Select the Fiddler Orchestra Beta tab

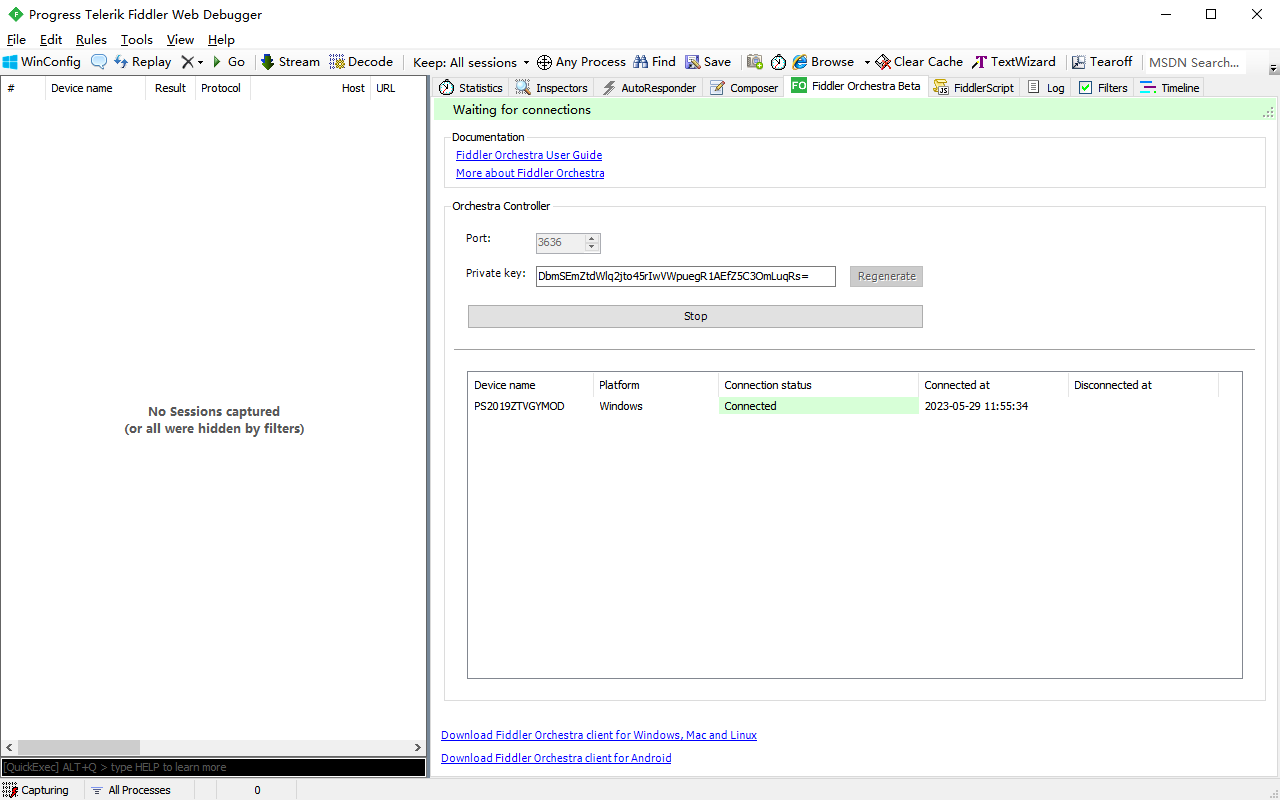coord(857,86)
